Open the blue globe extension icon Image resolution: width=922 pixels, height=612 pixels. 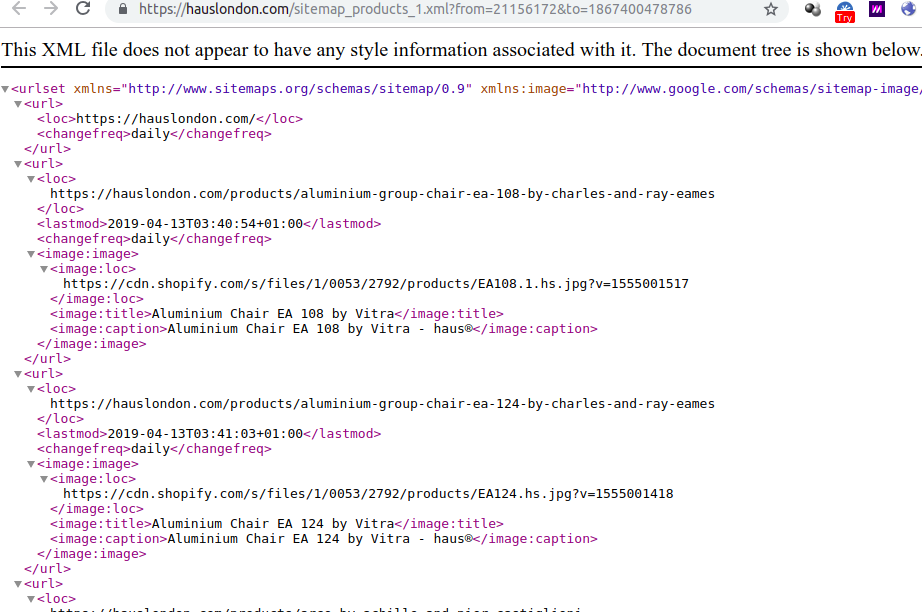(x=907, y=9)
